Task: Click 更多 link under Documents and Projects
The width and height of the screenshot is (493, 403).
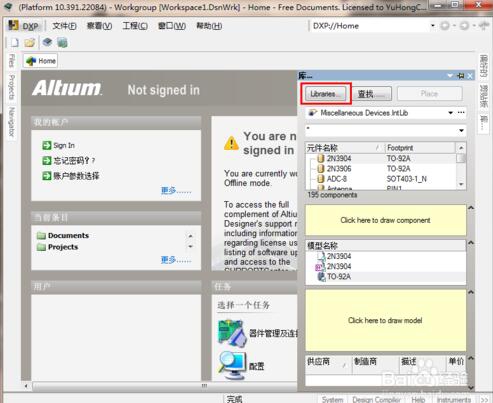Action: (176, 260)
